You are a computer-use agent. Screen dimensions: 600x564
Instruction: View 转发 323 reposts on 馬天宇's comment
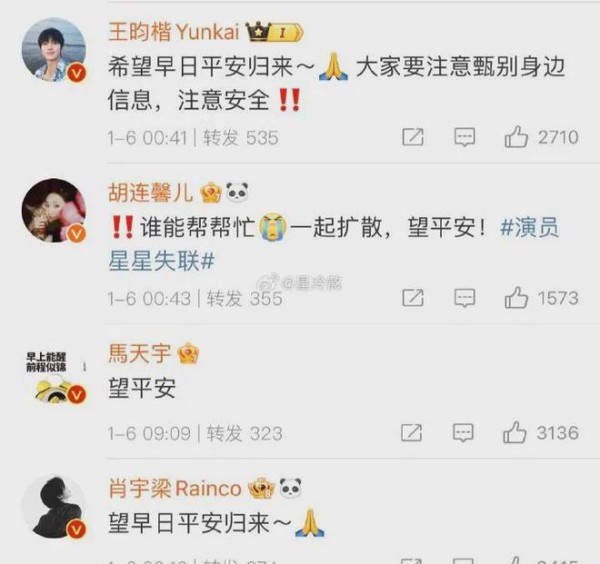(244, 434)
